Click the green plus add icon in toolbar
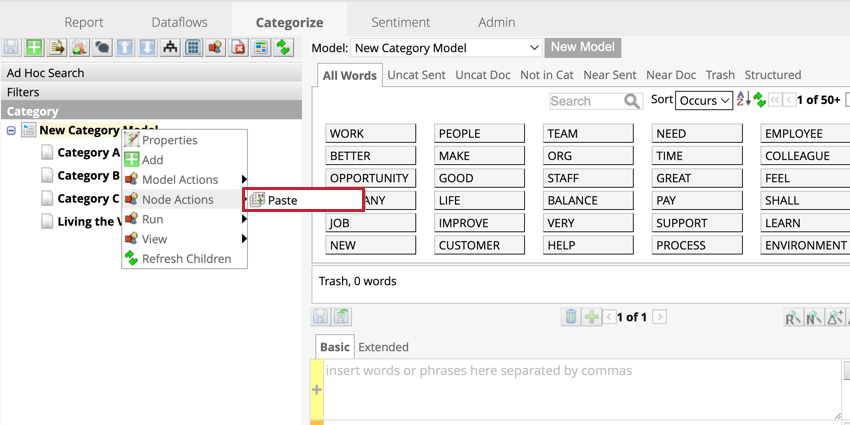Viewport: 850px width, 425px height. [34, 48]
